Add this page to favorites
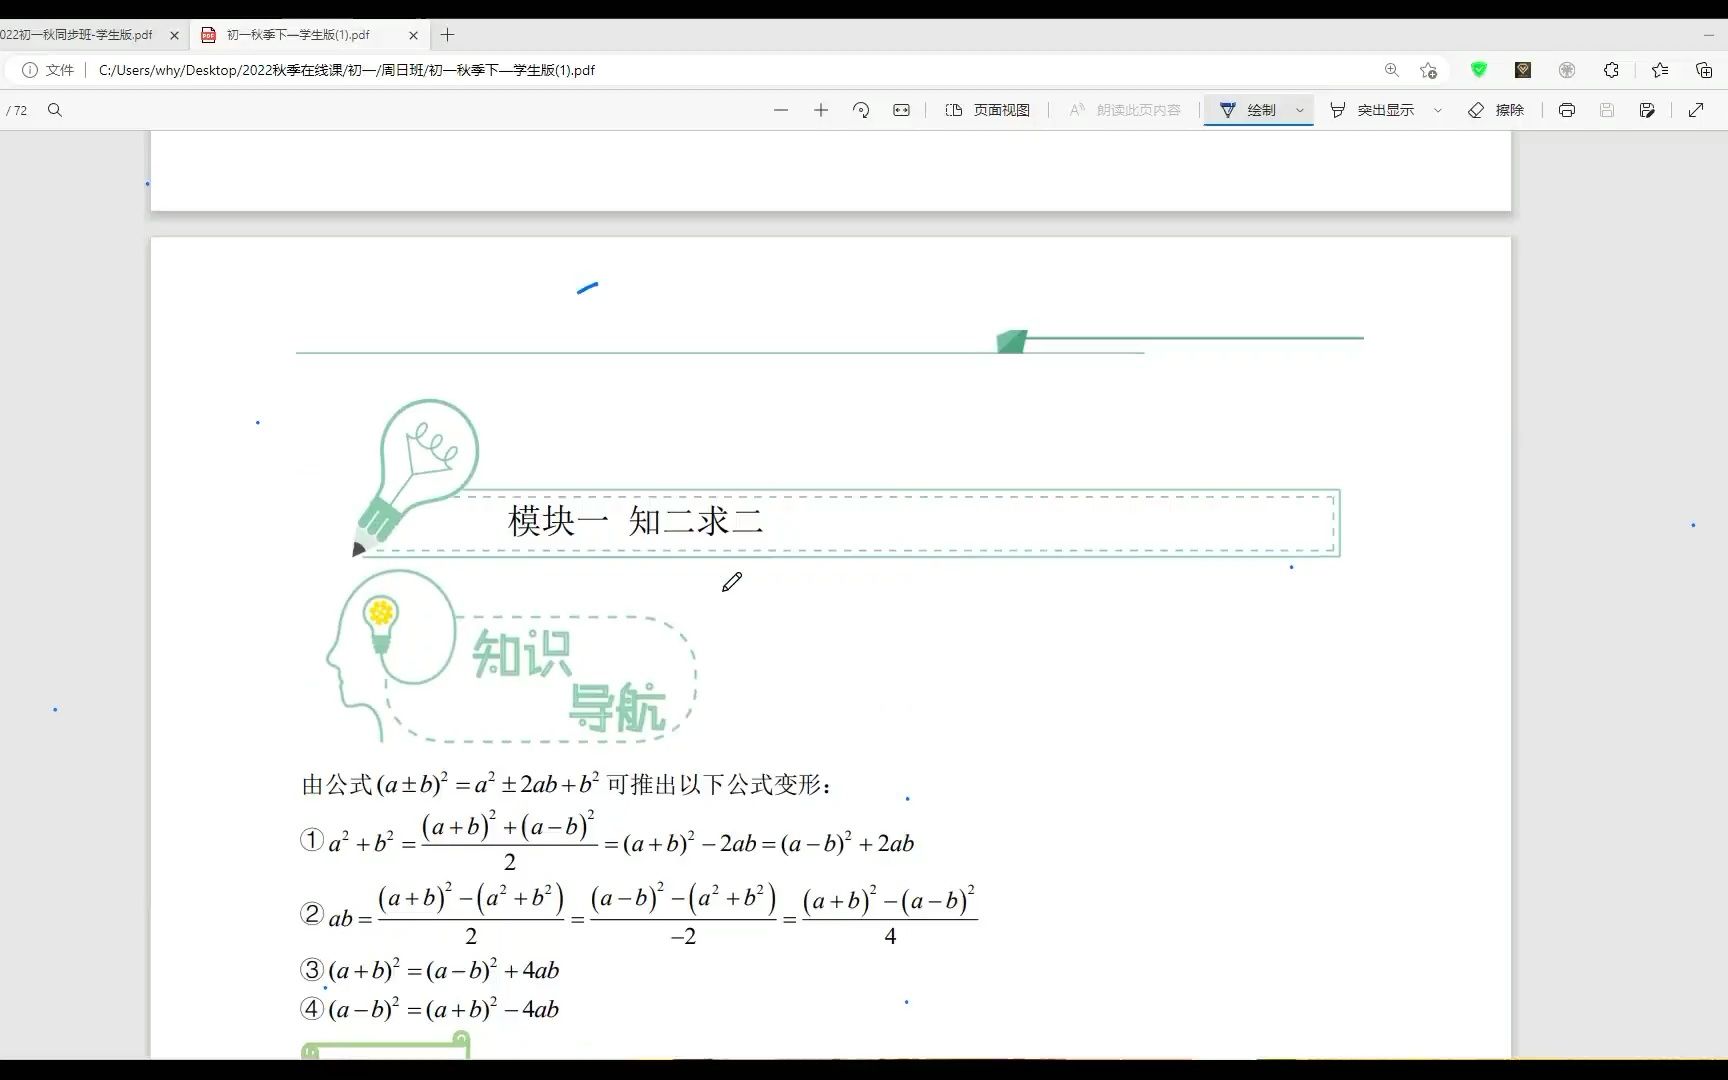This screenshot has height=1080, width=1728. 1428,70
